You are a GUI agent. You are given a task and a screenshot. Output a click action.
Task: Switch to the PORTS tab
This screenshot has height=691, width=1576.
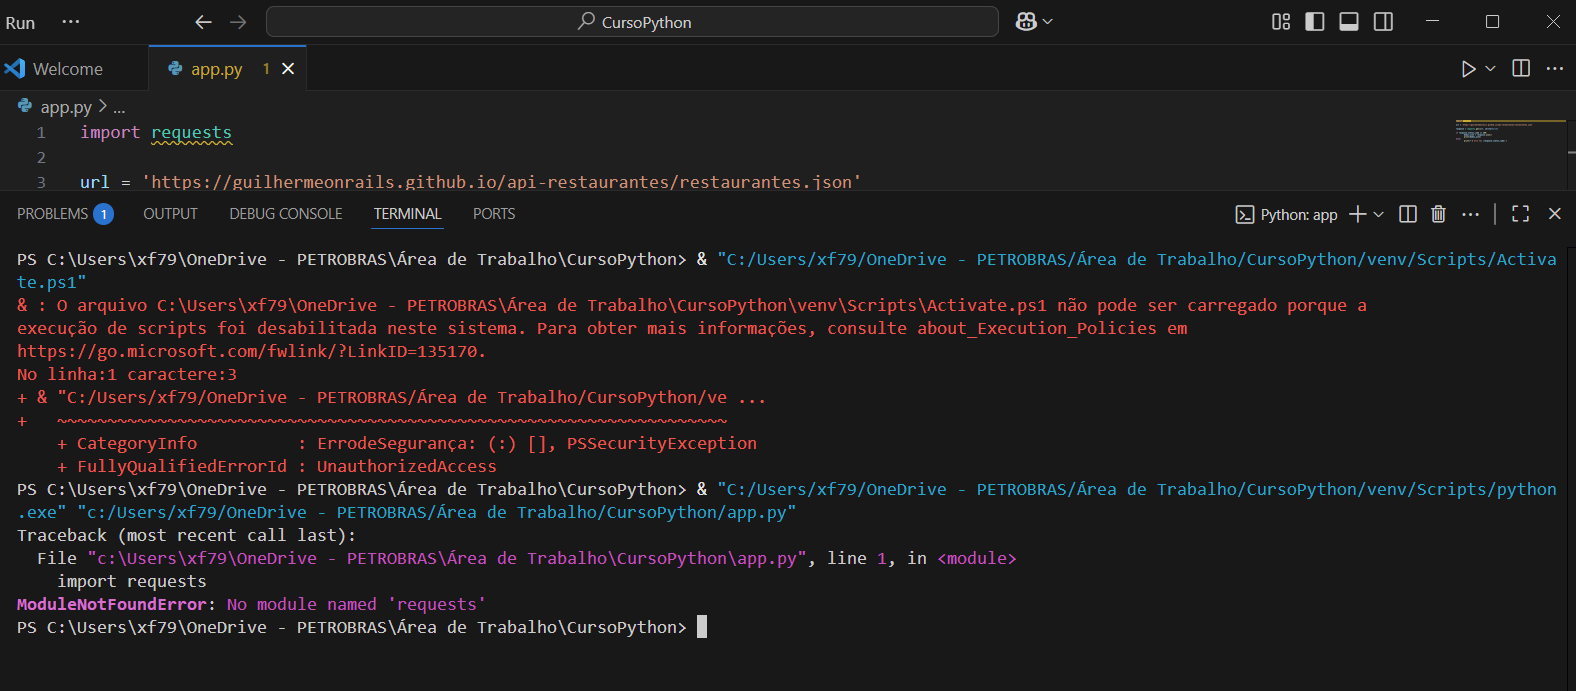(494, 214)
